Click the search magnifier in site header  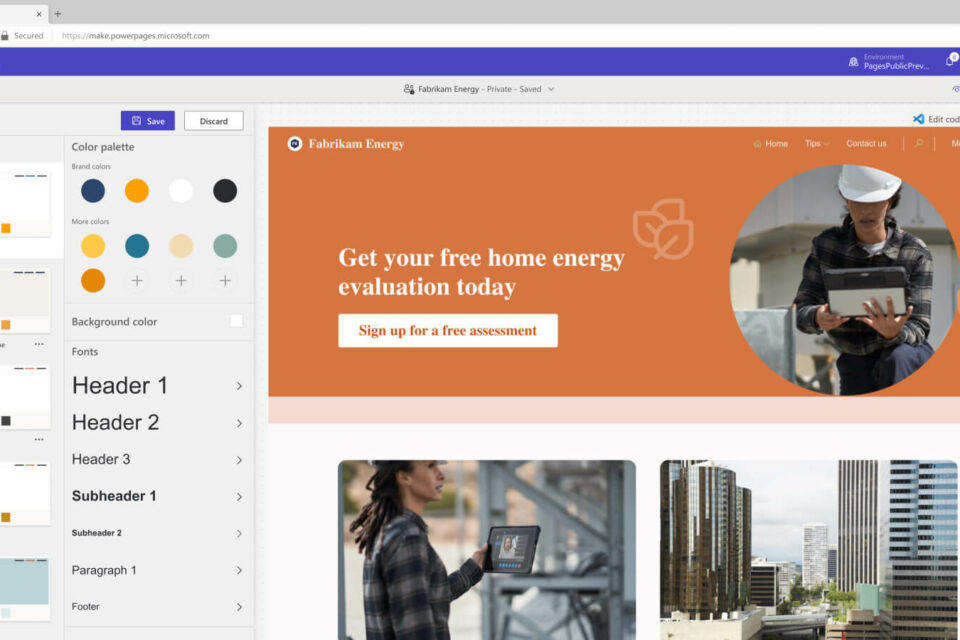click(919, 144)
